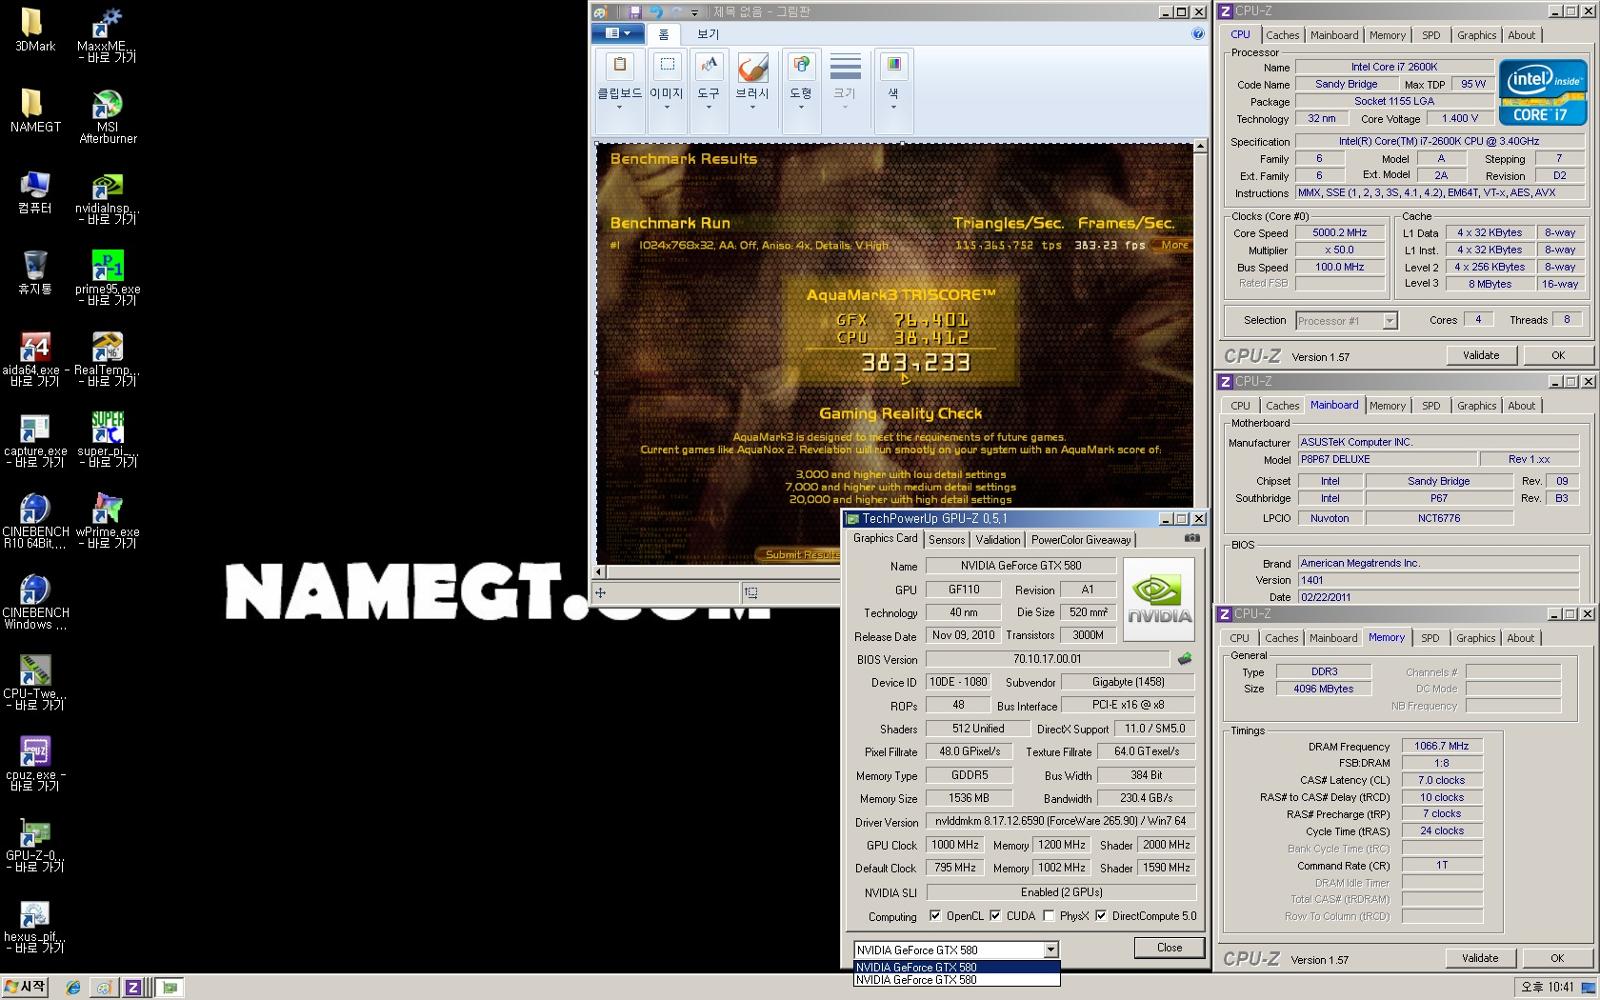Open the aida64.exe shortcut
Screen dimensions: 1600x1000
(x=34, y=360)
